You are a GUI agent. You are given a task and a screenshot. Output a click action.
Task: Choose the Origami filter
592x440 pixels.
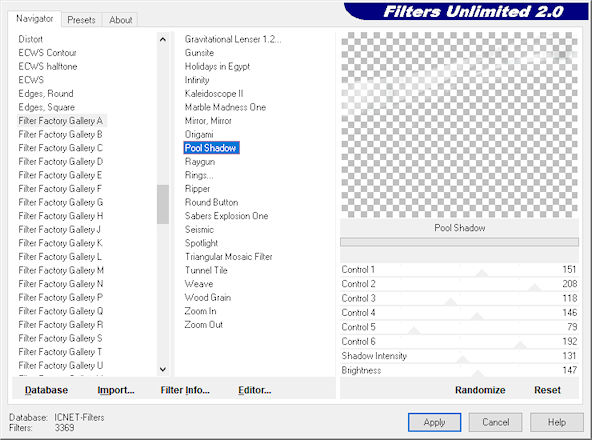199,134
